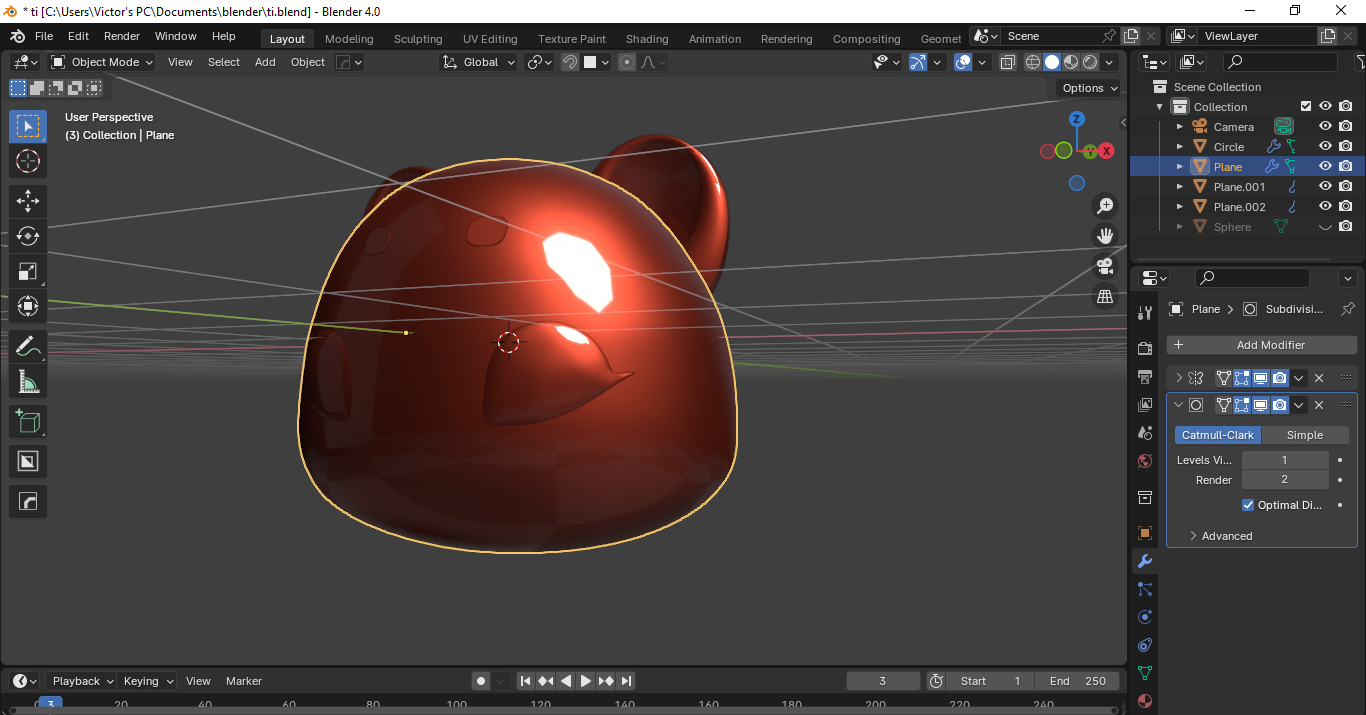Toggle Plane.001 viewport visibility eye
Viewport: 1366px width, 715px height.
(1325, 187)
